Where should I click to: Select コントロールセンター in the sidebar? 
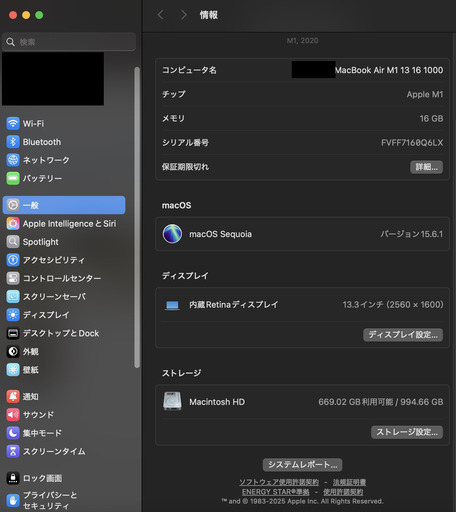click(x=64, y=278)
